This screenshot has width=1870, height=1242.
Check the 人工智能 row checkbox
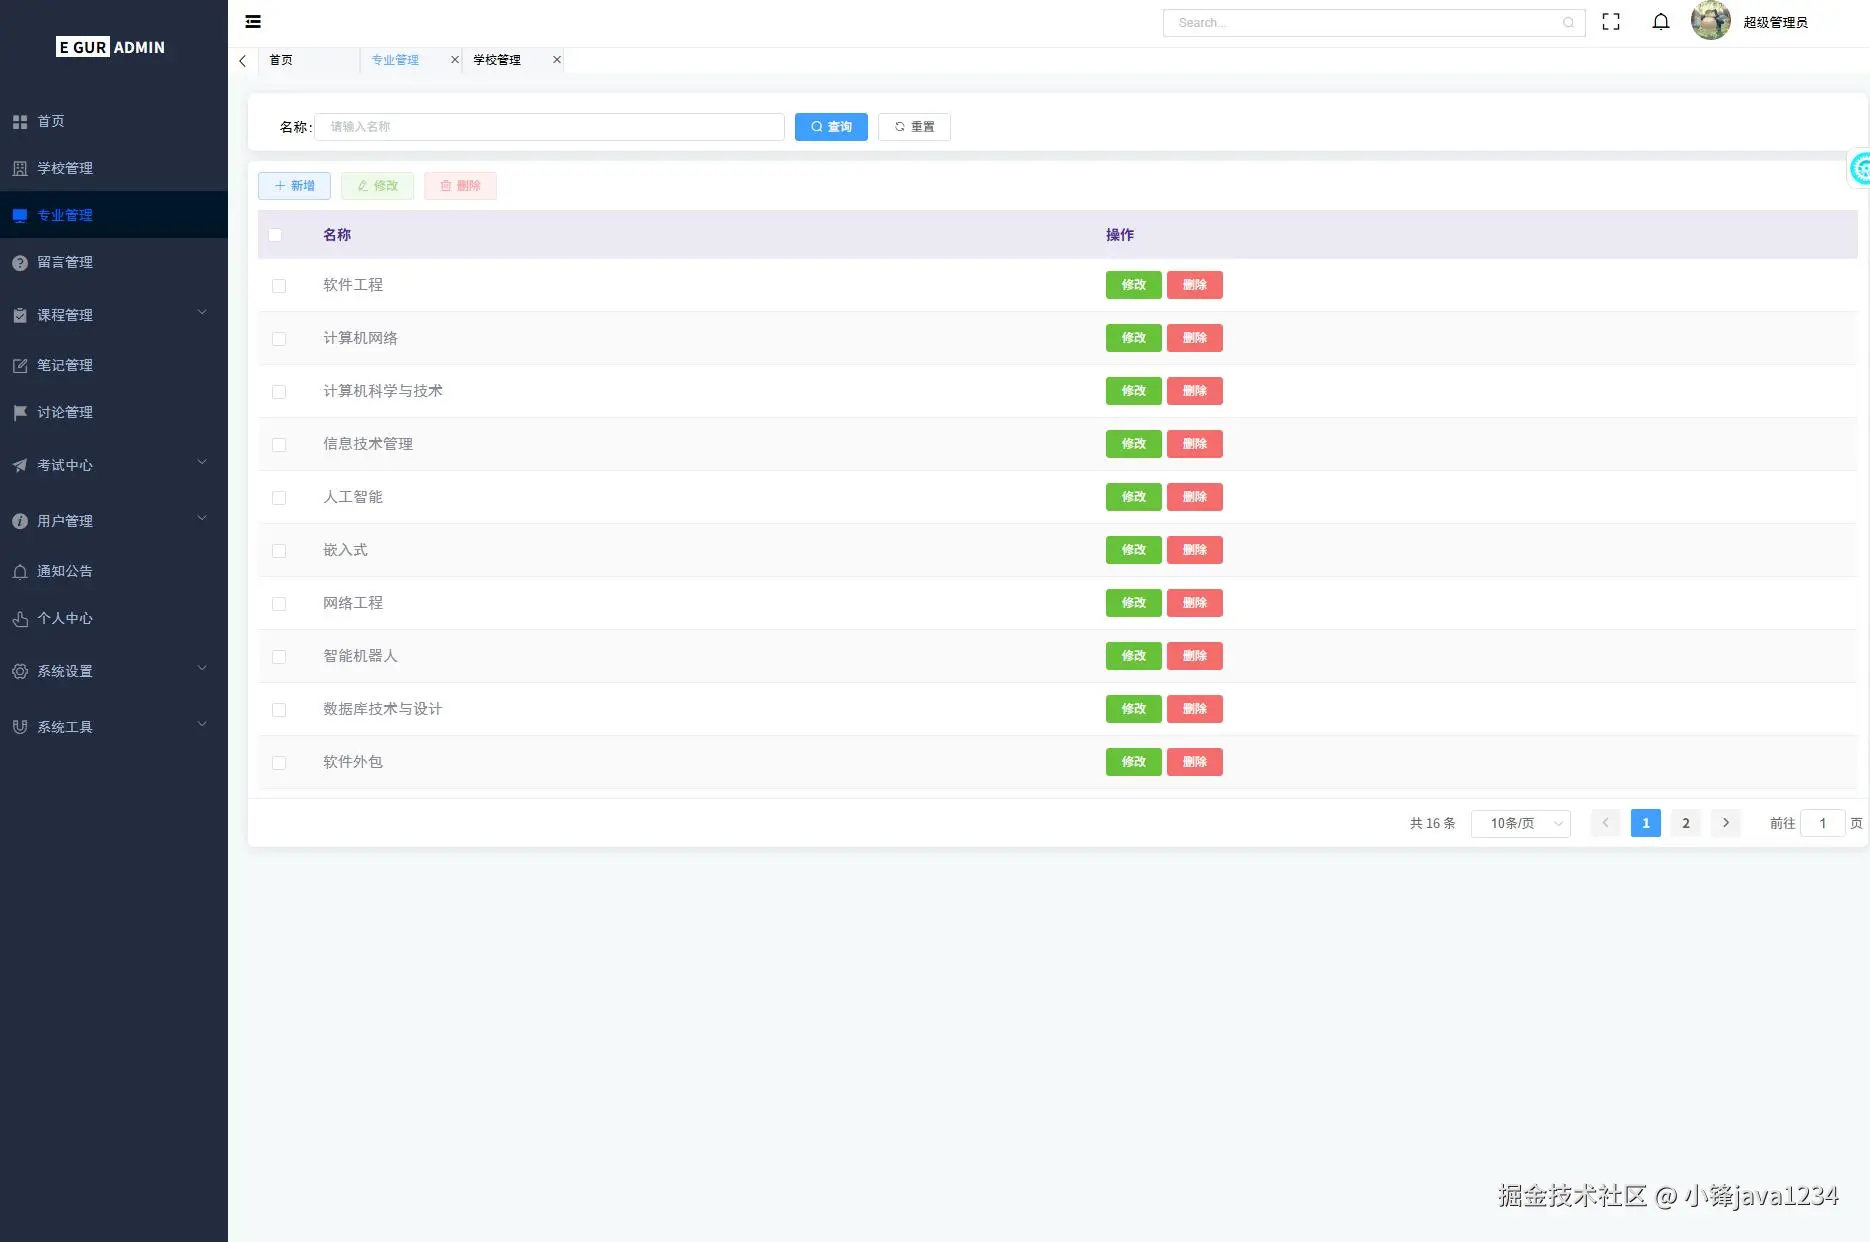[279, 498]
